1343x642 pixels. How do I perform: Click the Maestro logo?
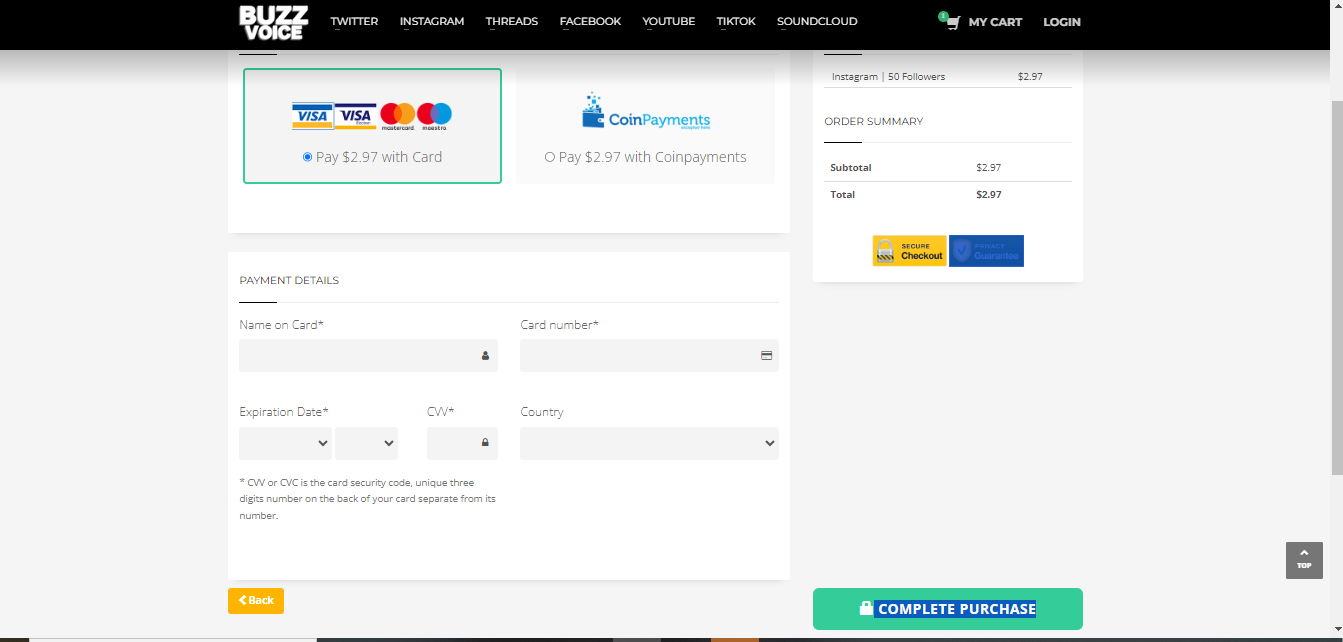click(434, 116)
